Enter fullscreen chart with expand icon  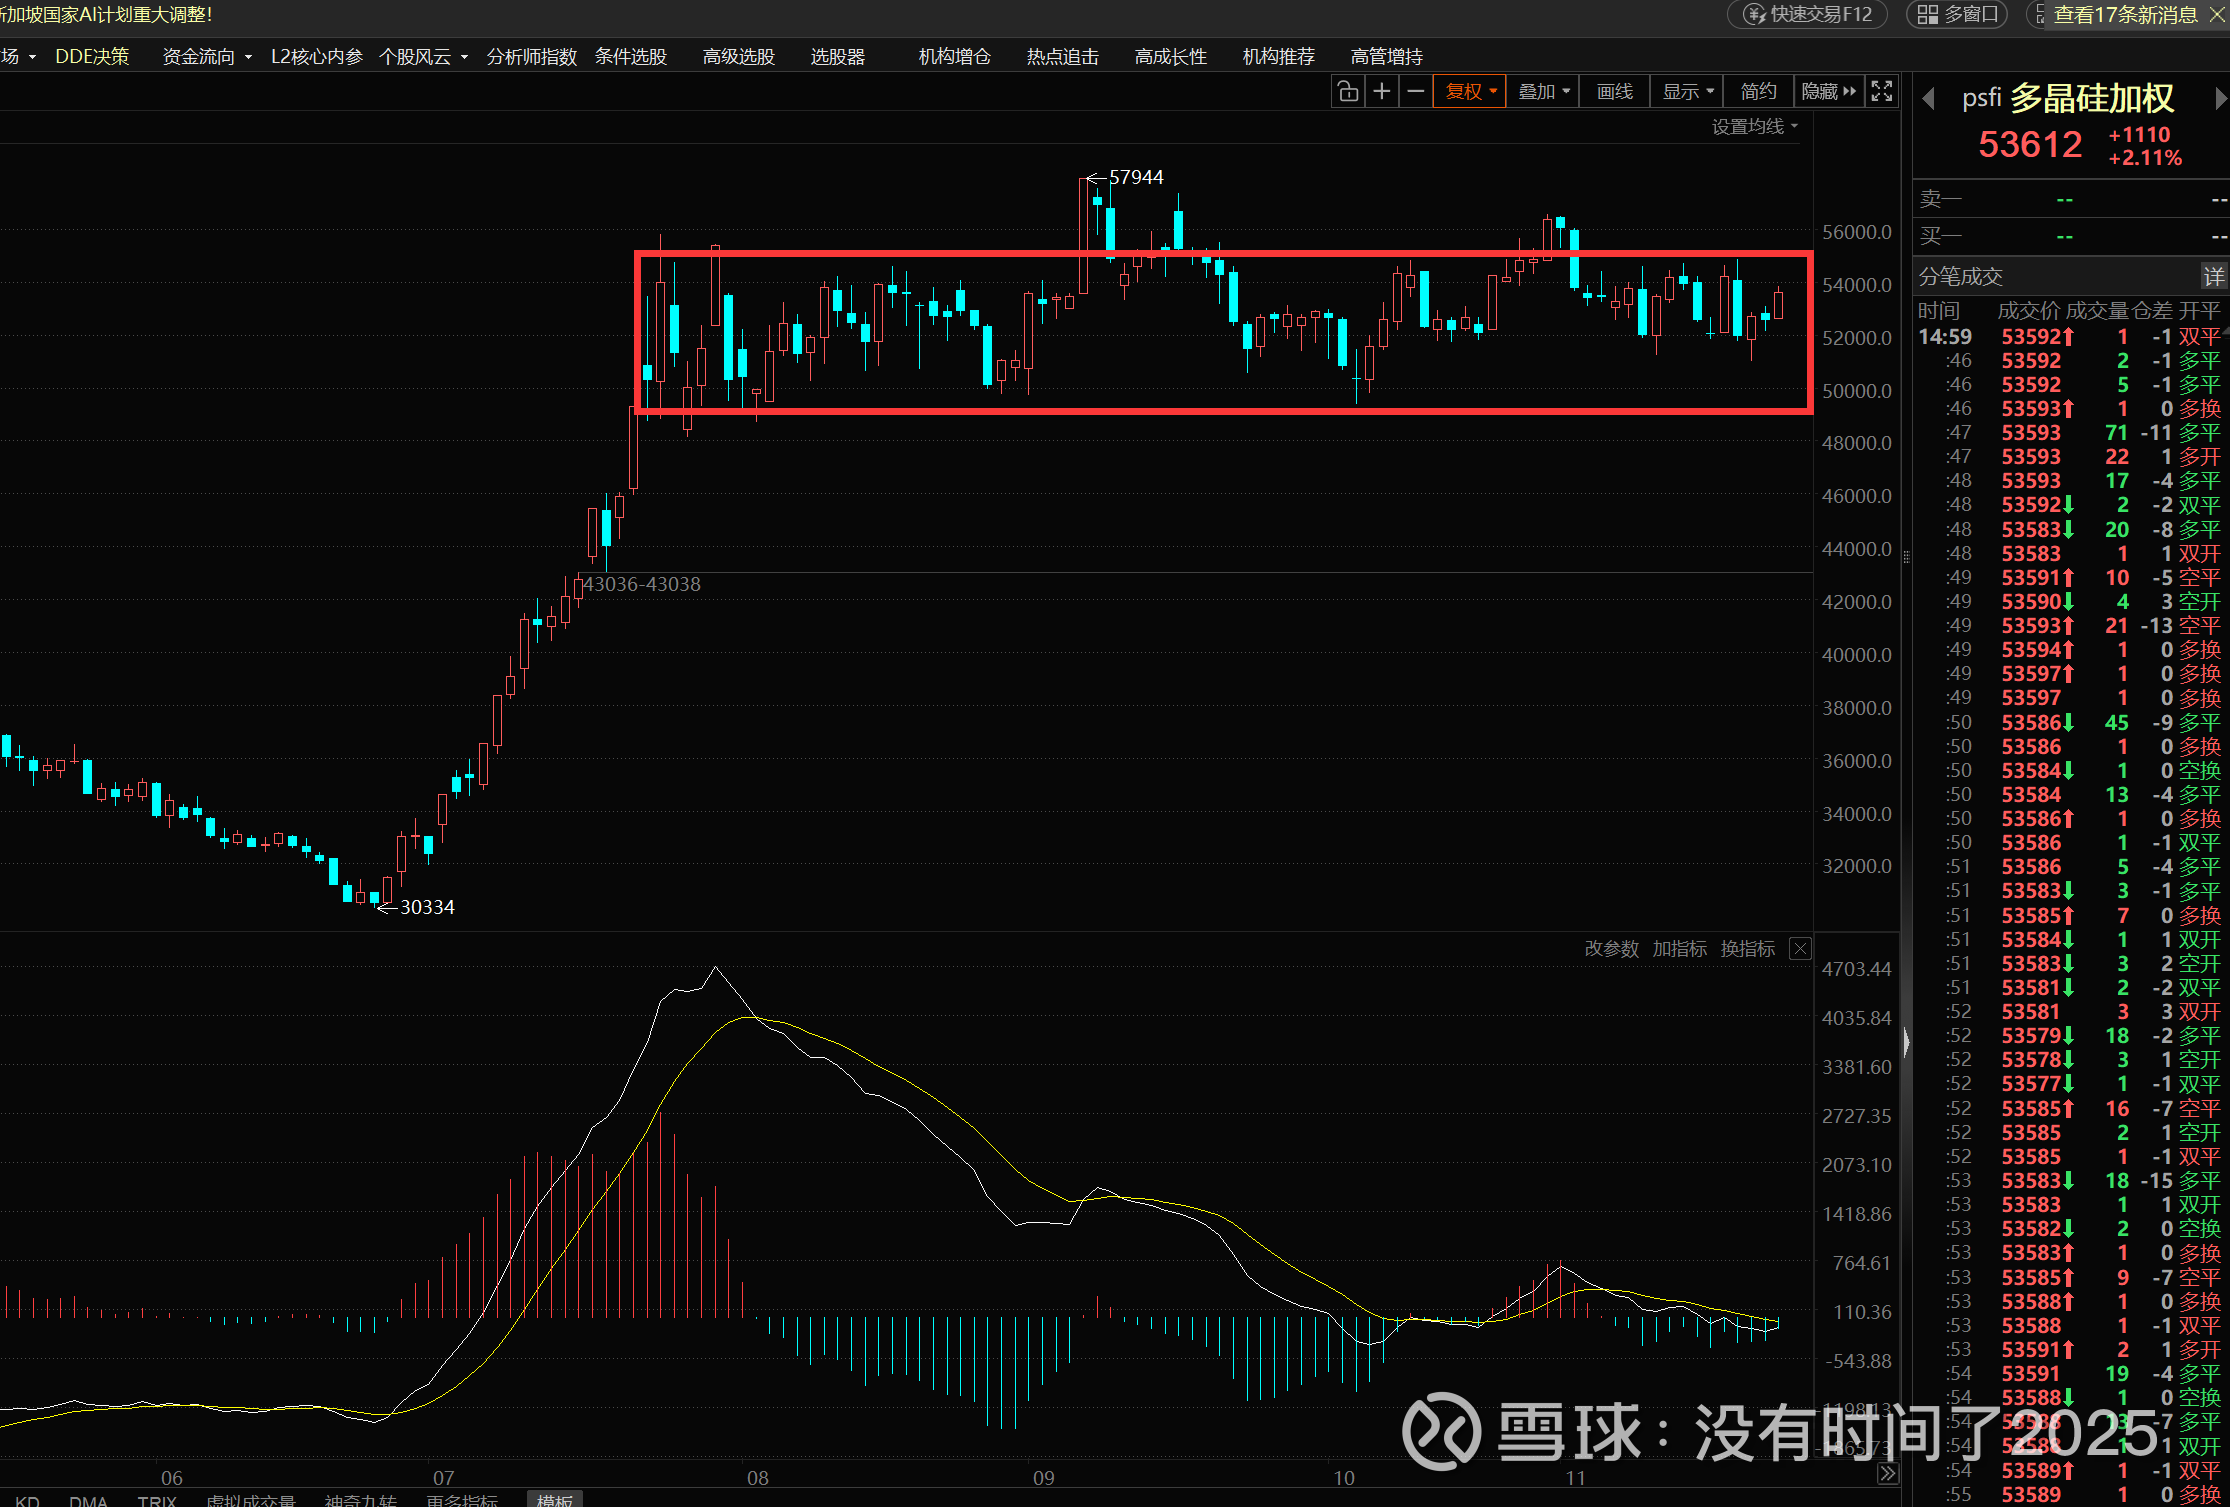coord(1882,92)
